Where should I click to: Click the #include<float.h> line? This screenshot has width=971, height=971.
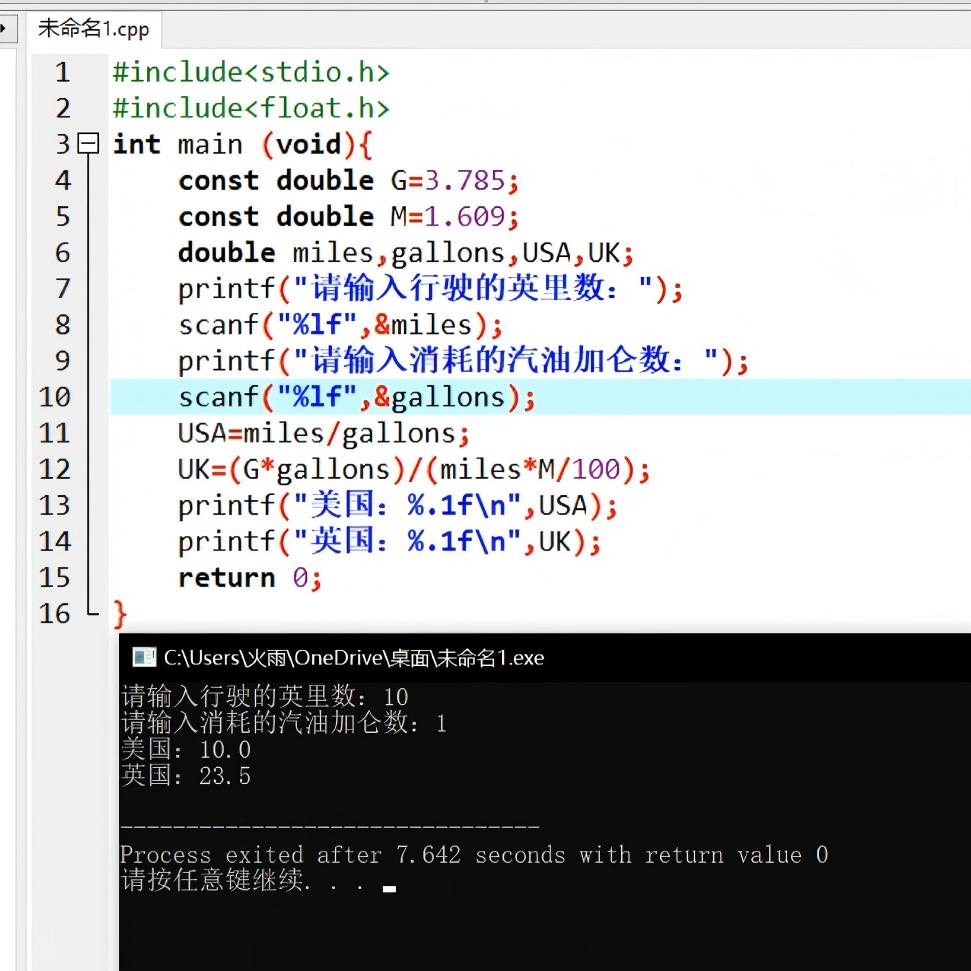pyautogui.click(x=251, y=108)
